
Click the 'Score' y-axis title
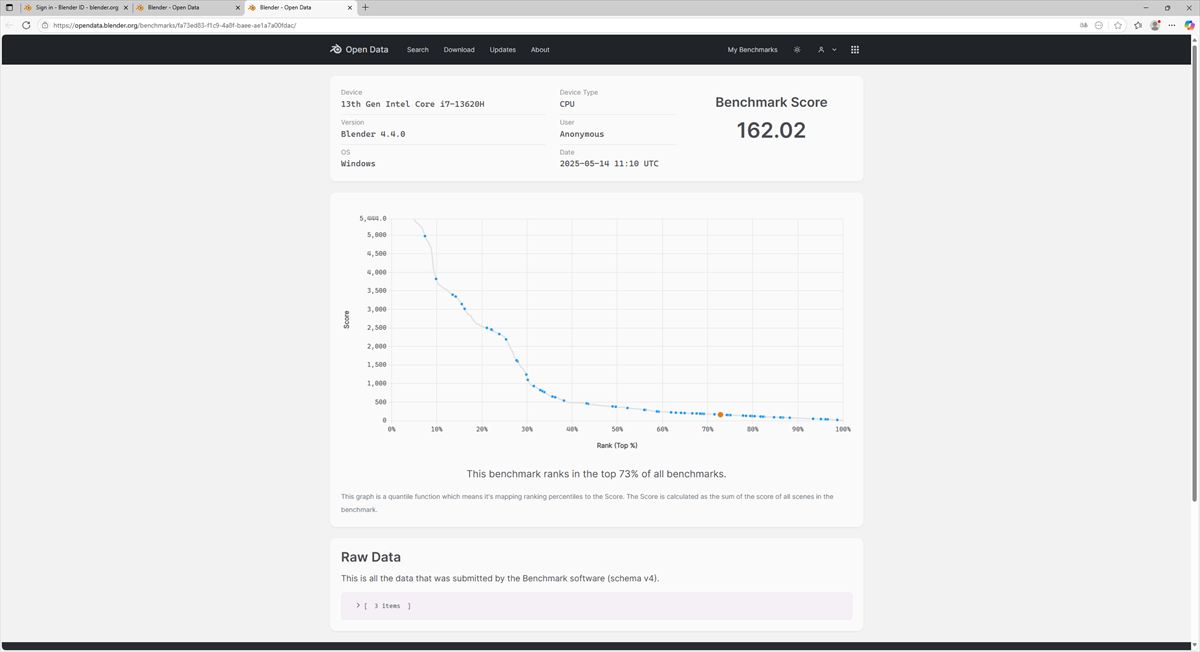click(347, 319)
